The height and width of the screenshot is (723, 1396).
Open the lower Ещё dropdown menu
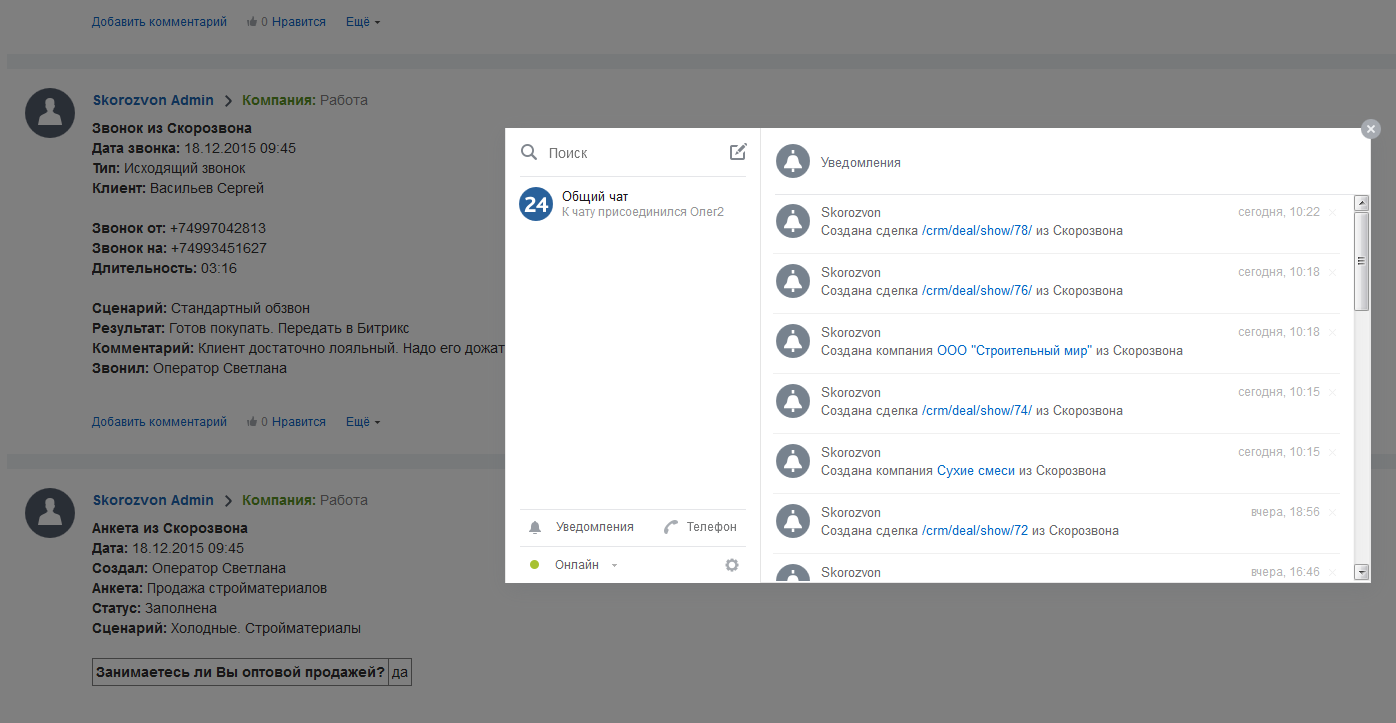coord(363,422)
